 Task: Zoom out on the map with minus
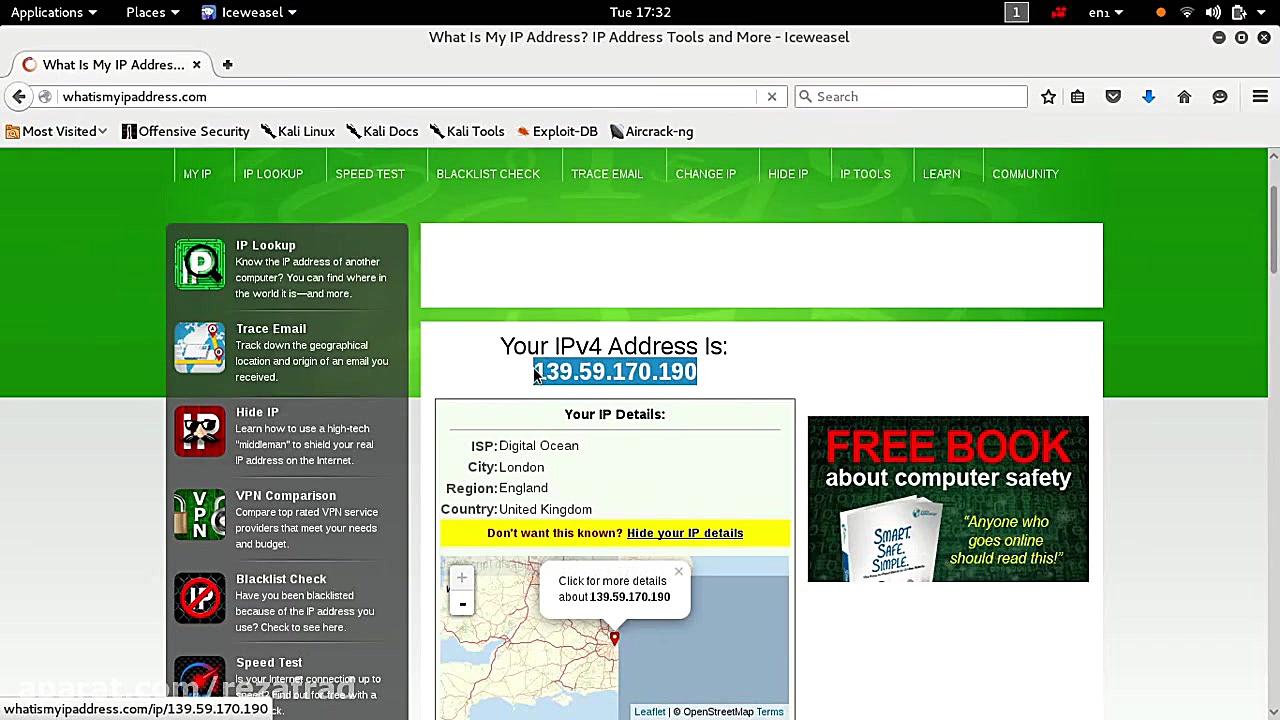point(462,603)
